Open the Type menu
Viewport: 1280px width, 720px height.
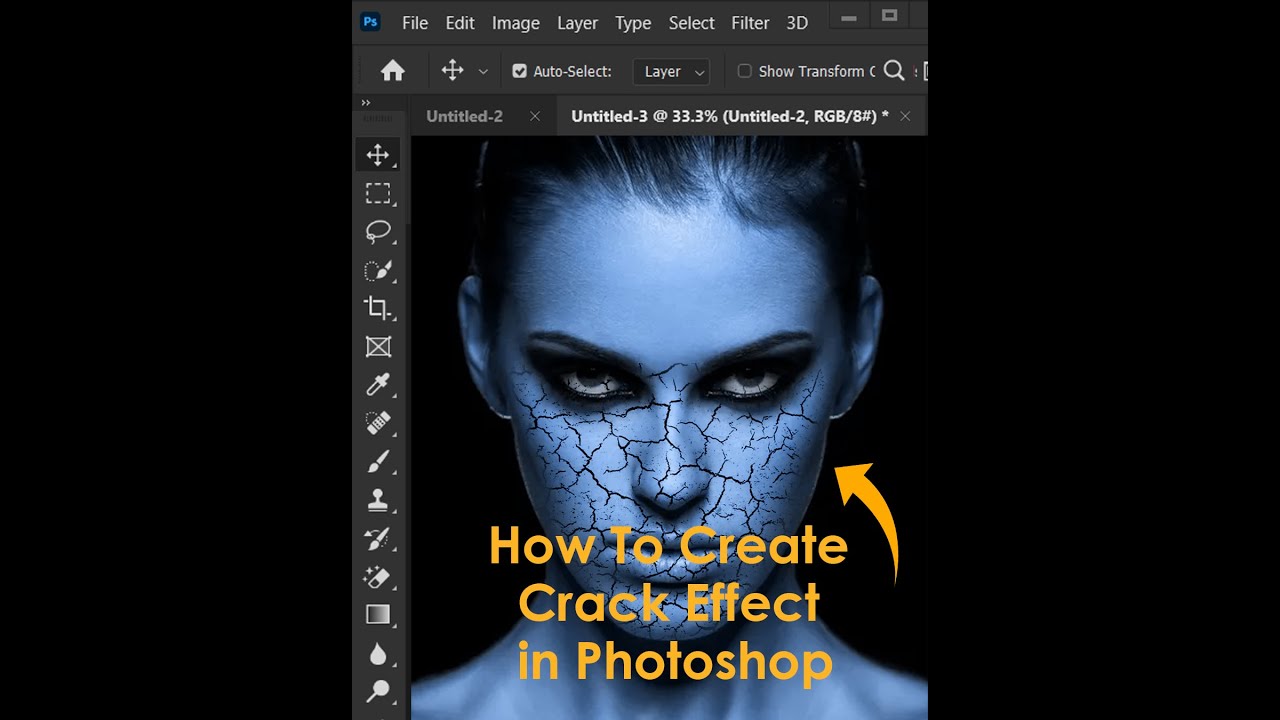(x=633, y=23)
